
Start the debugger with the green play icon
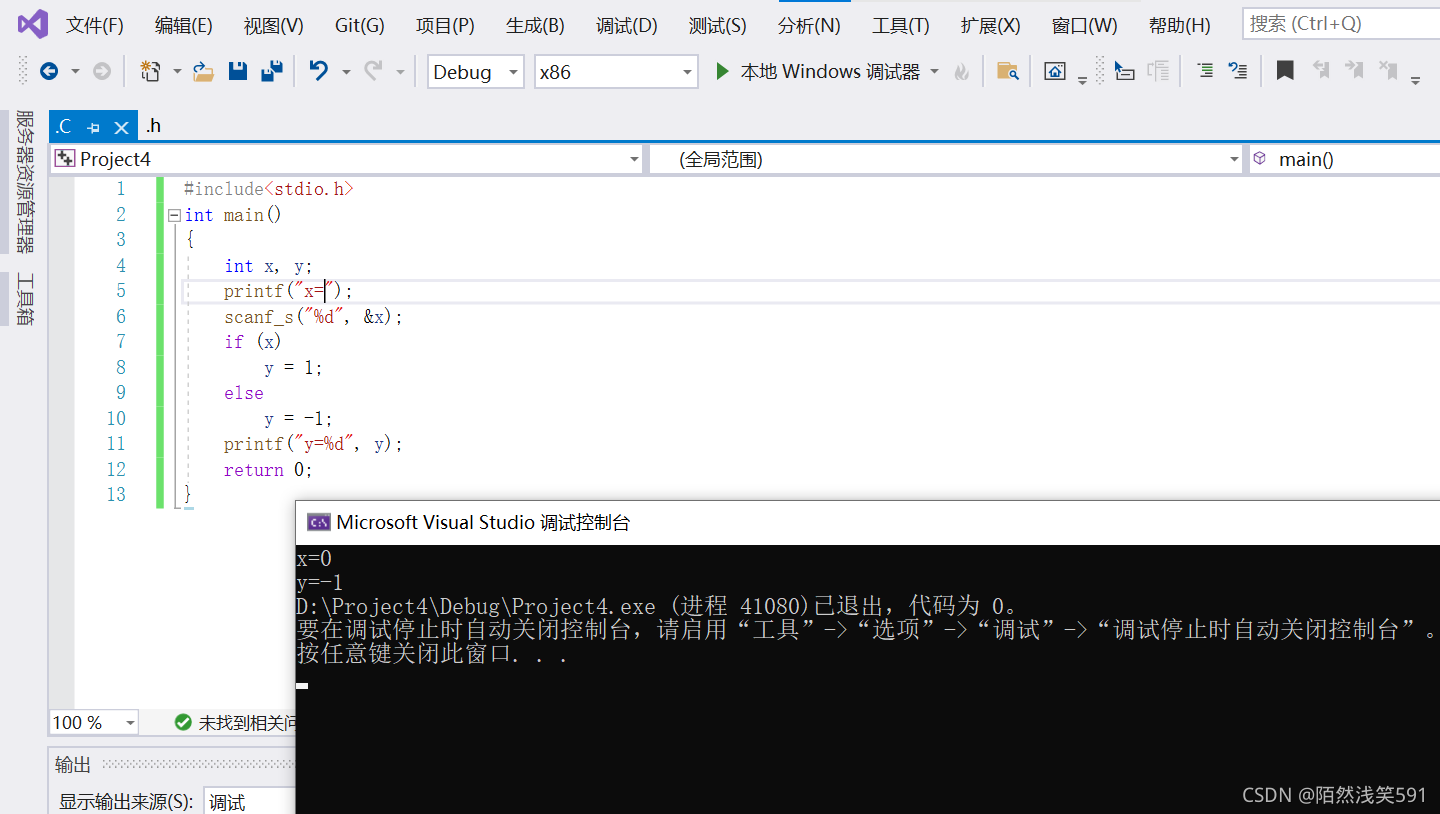click(x=722, y=71)
